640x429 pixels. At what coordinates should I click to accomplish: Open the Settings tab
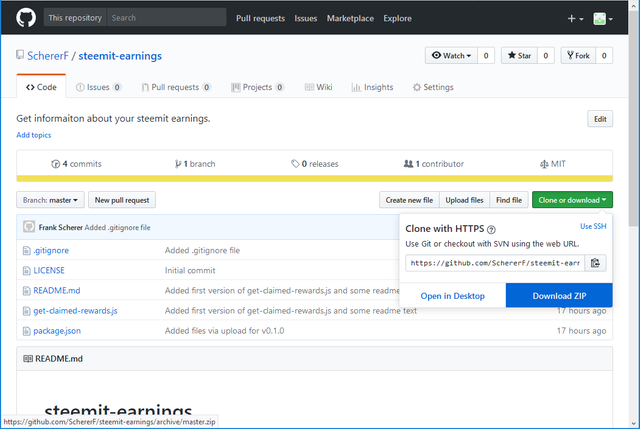click(433, 87)
